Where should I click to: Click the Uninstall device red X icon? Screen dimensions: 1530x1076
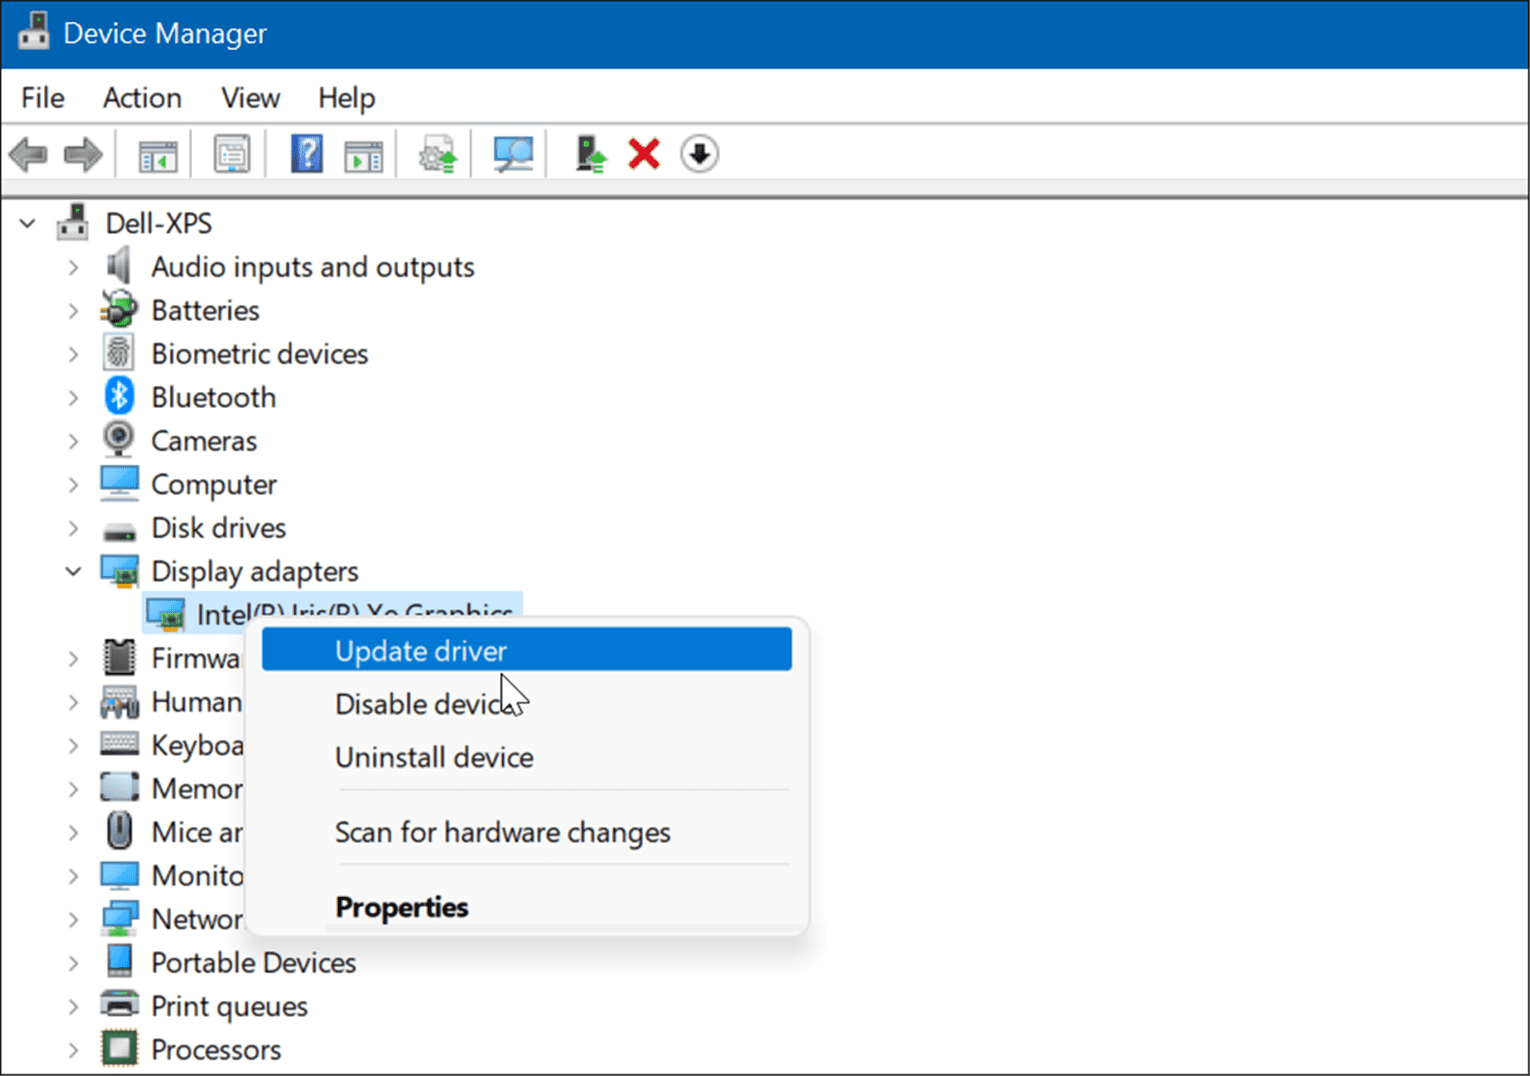(643, 153)
